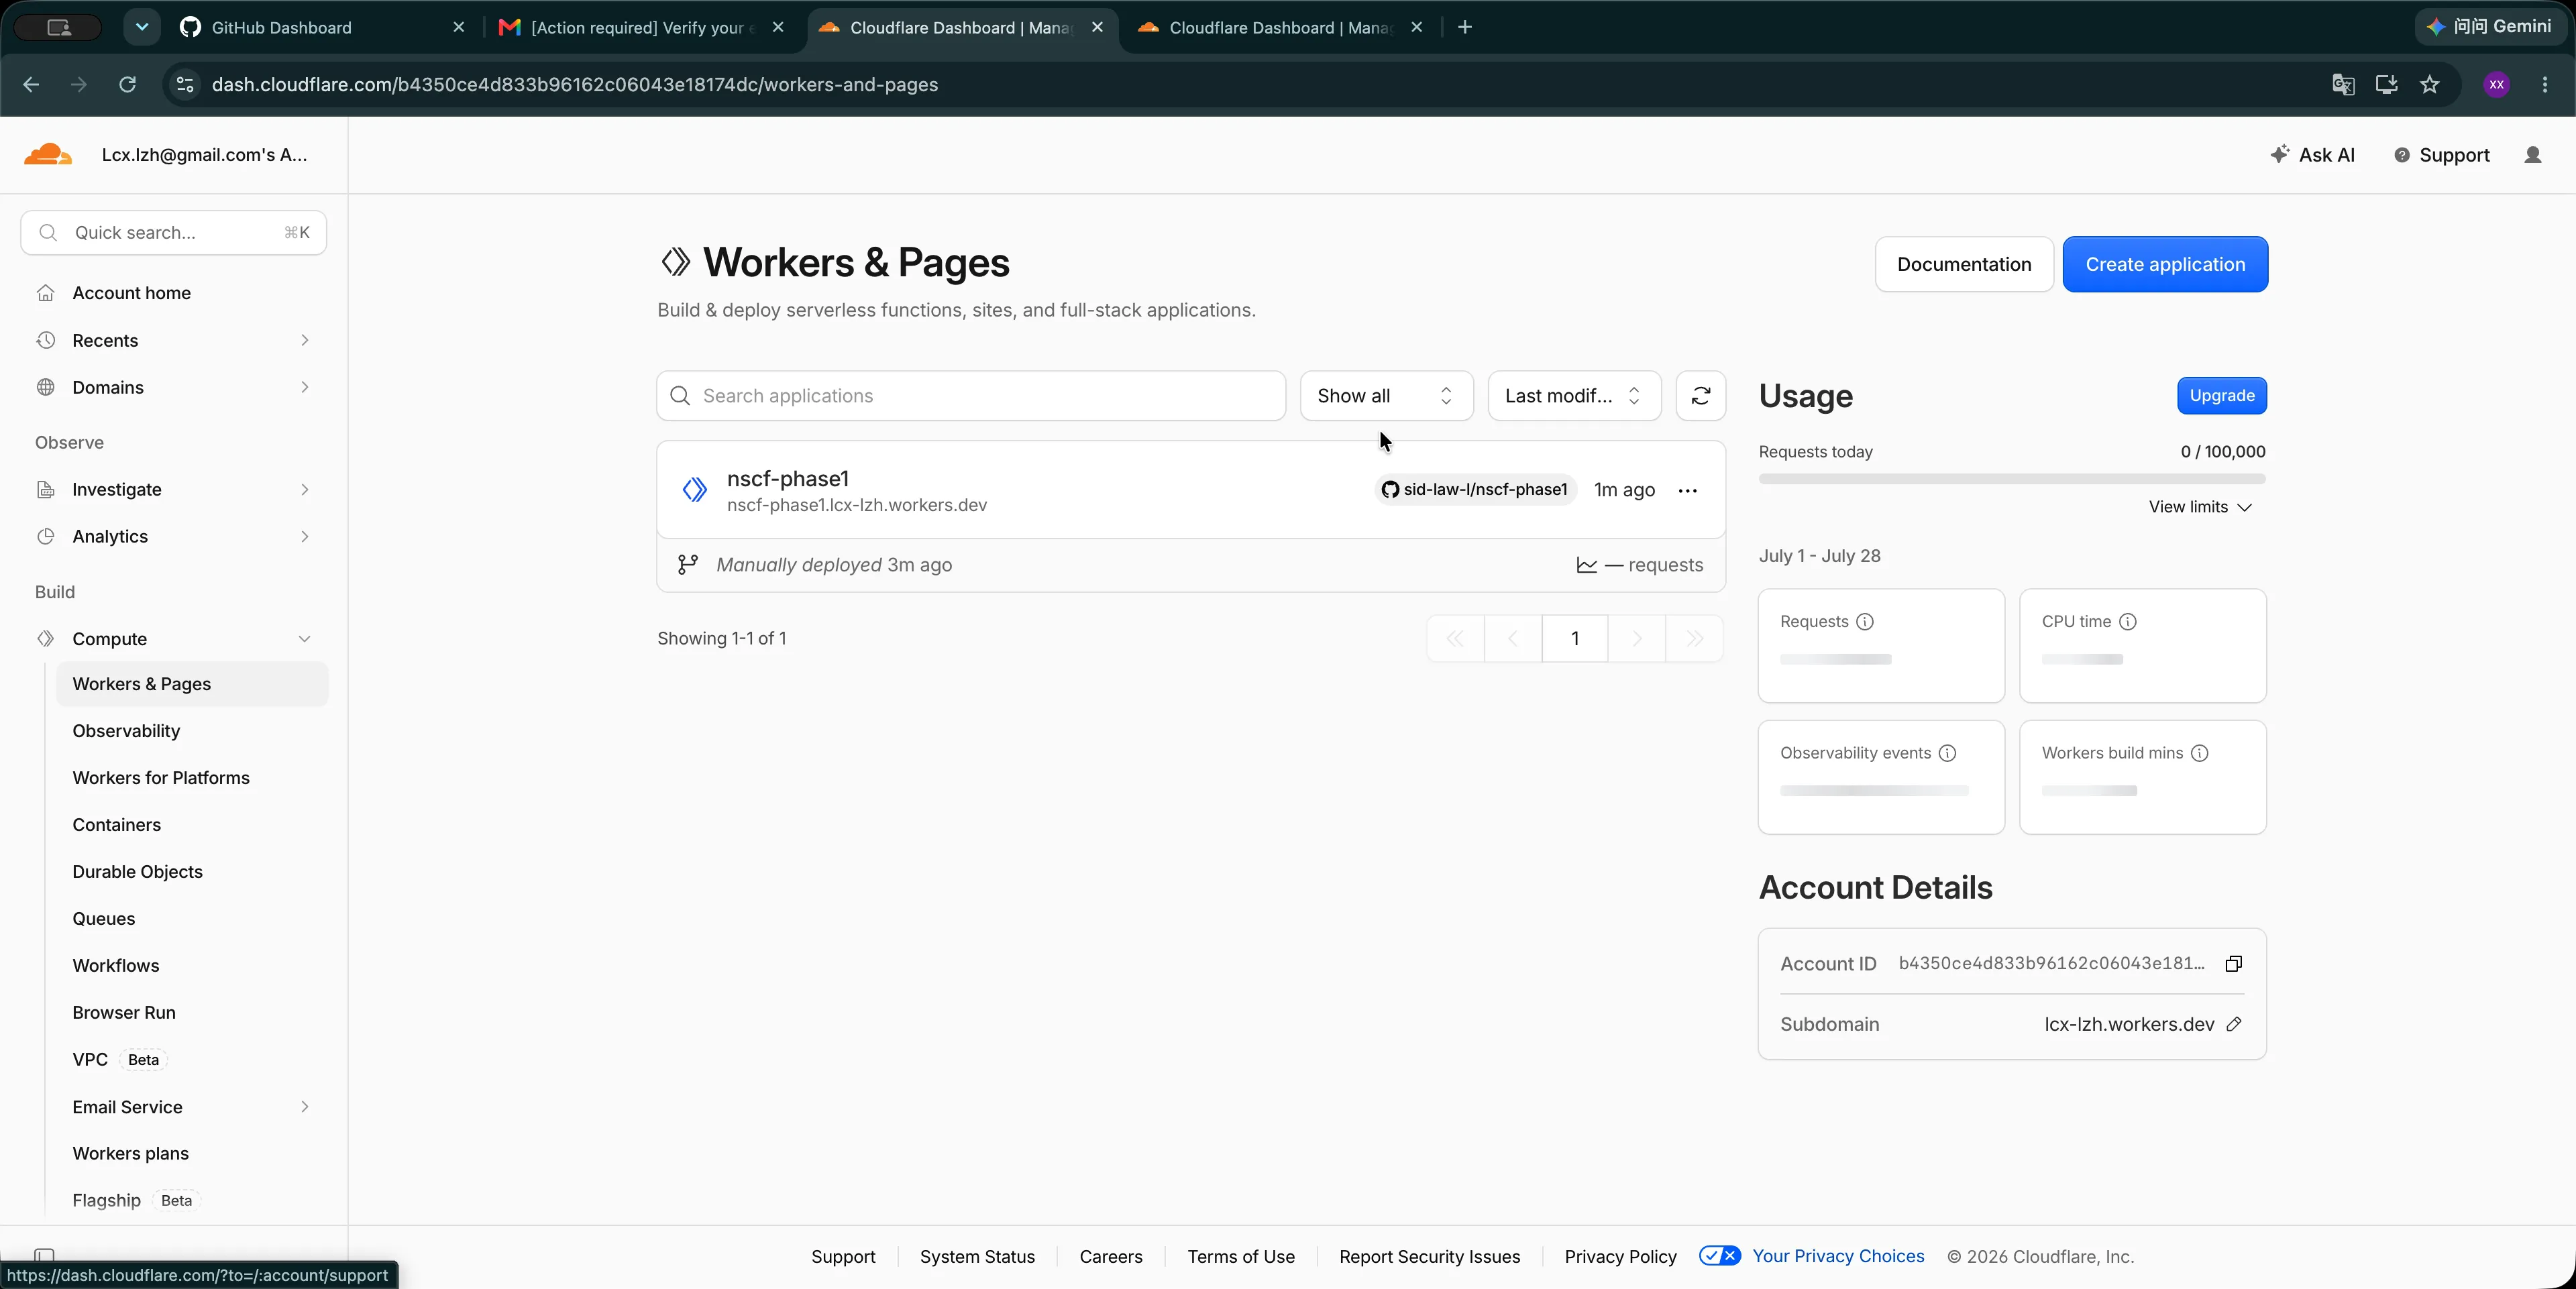Viewport: 2576px width, 1289px height.
Task: Open the nscf-phase1 three-dot menu
Action: pyautogui.click(x=1687, y=490)
